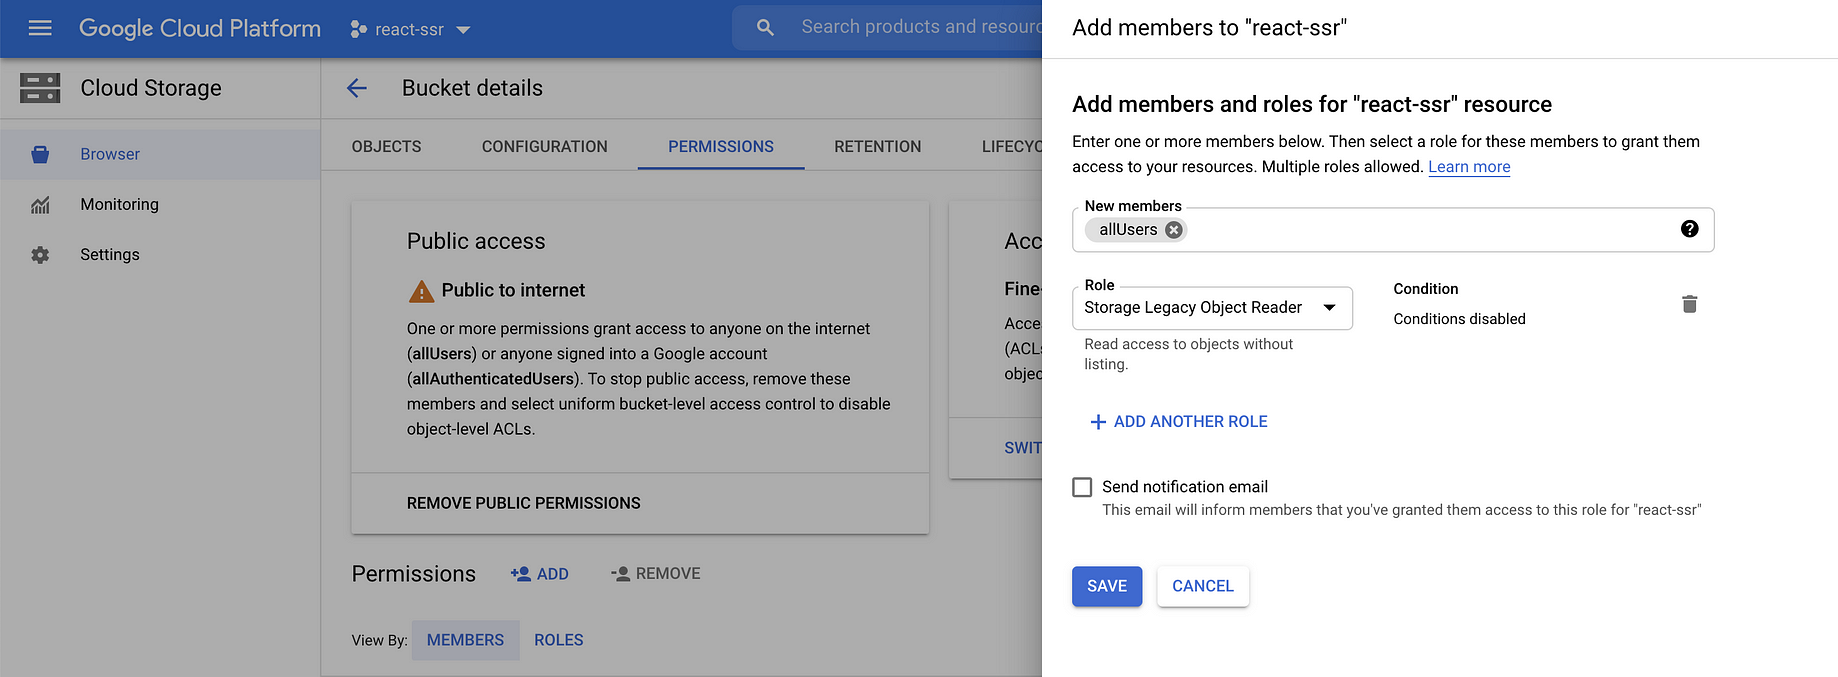View permissions by MEMBERS
The height and width of the screenshot is (677, 1838).
465,640
